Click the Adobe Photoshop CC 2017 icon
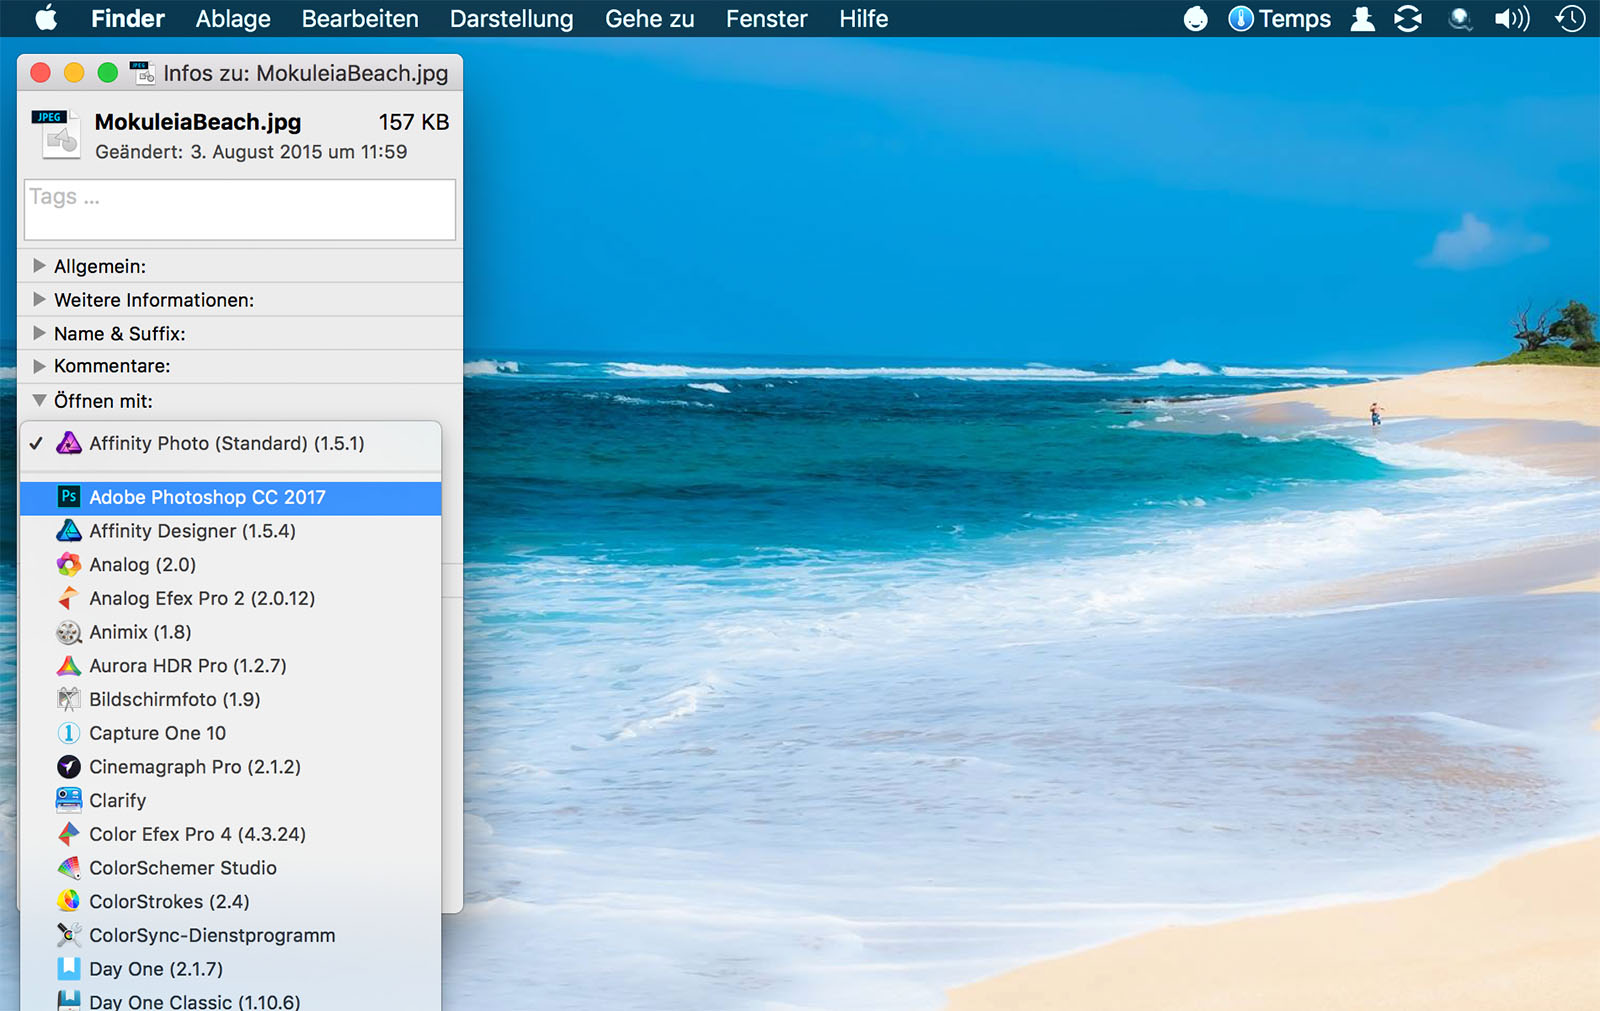 point(69,497)
